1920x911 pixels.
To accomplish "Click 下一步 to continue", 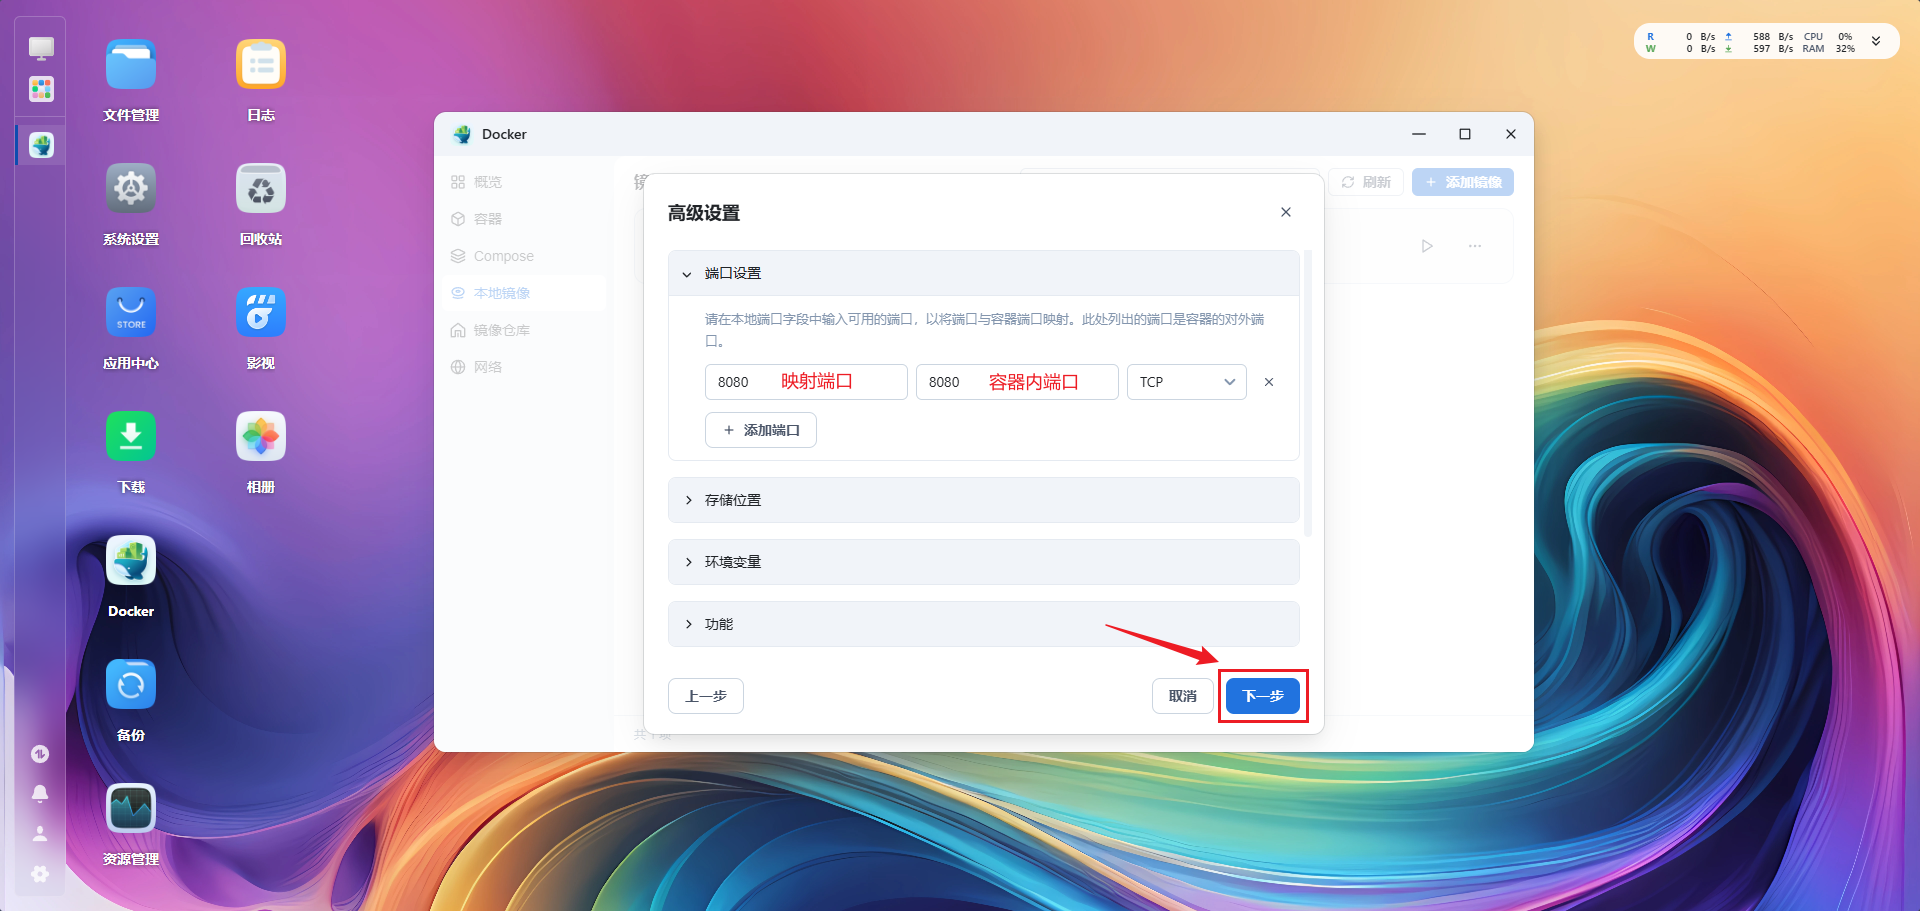I will pos(1263,696).
